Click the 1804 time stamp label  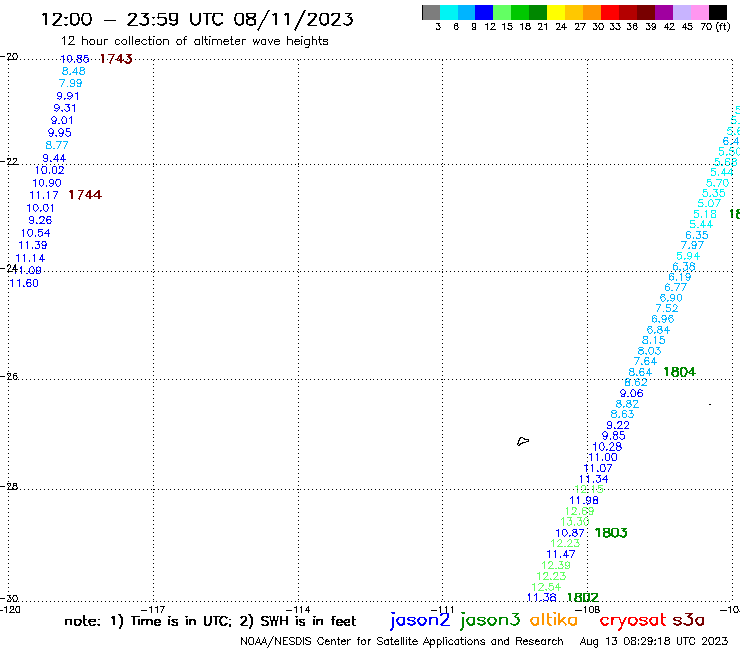(x=680, y=372)
